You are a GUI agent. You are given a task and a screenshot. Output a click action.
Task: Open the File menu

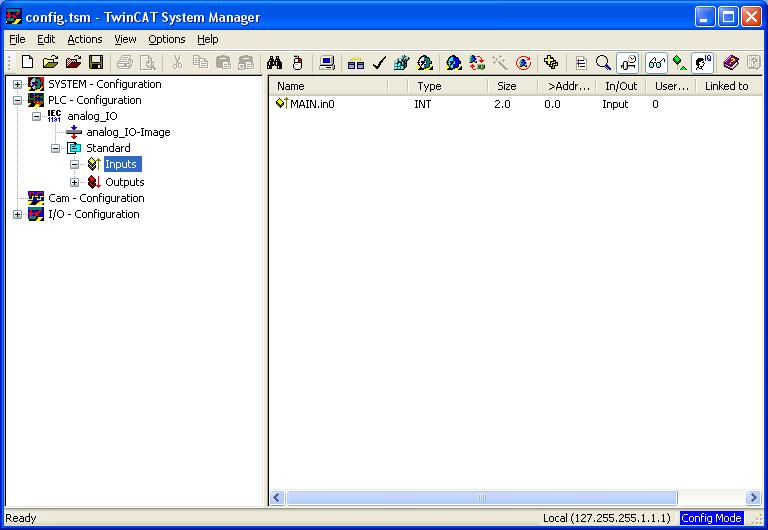(17, 39)
